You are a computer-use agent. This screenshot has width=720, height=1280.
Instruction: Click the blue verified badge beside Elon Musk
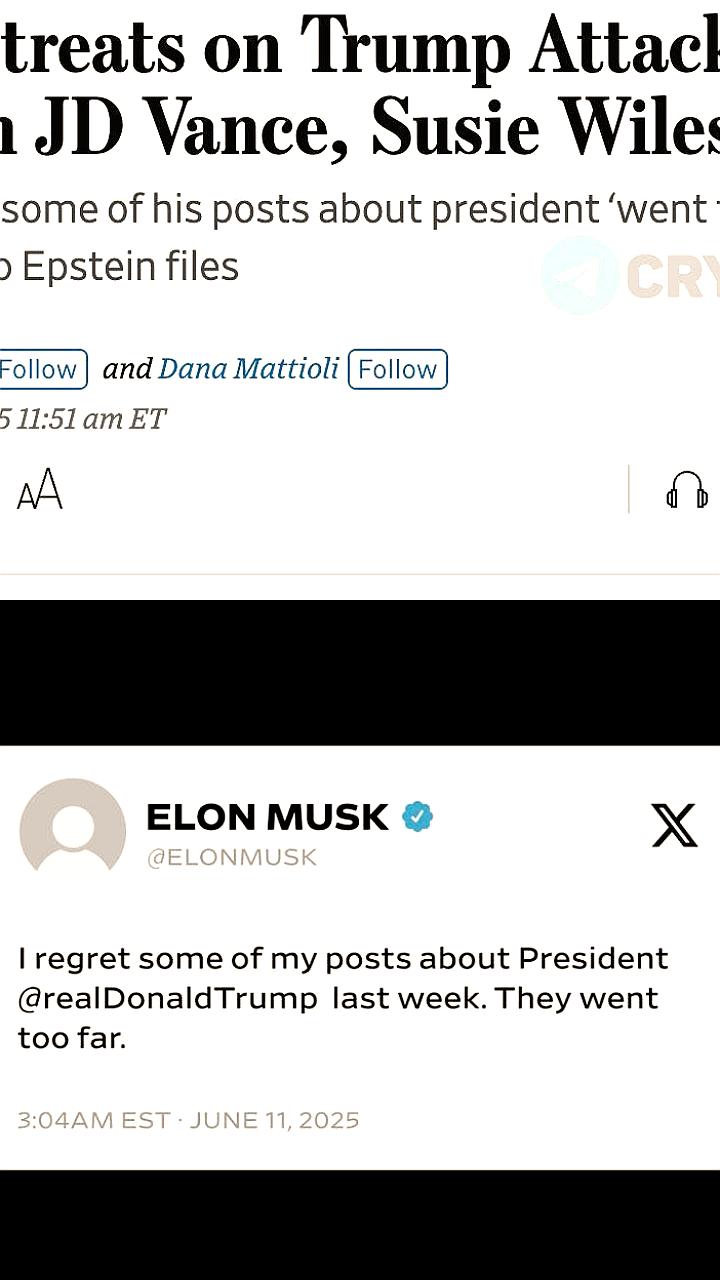417,817
